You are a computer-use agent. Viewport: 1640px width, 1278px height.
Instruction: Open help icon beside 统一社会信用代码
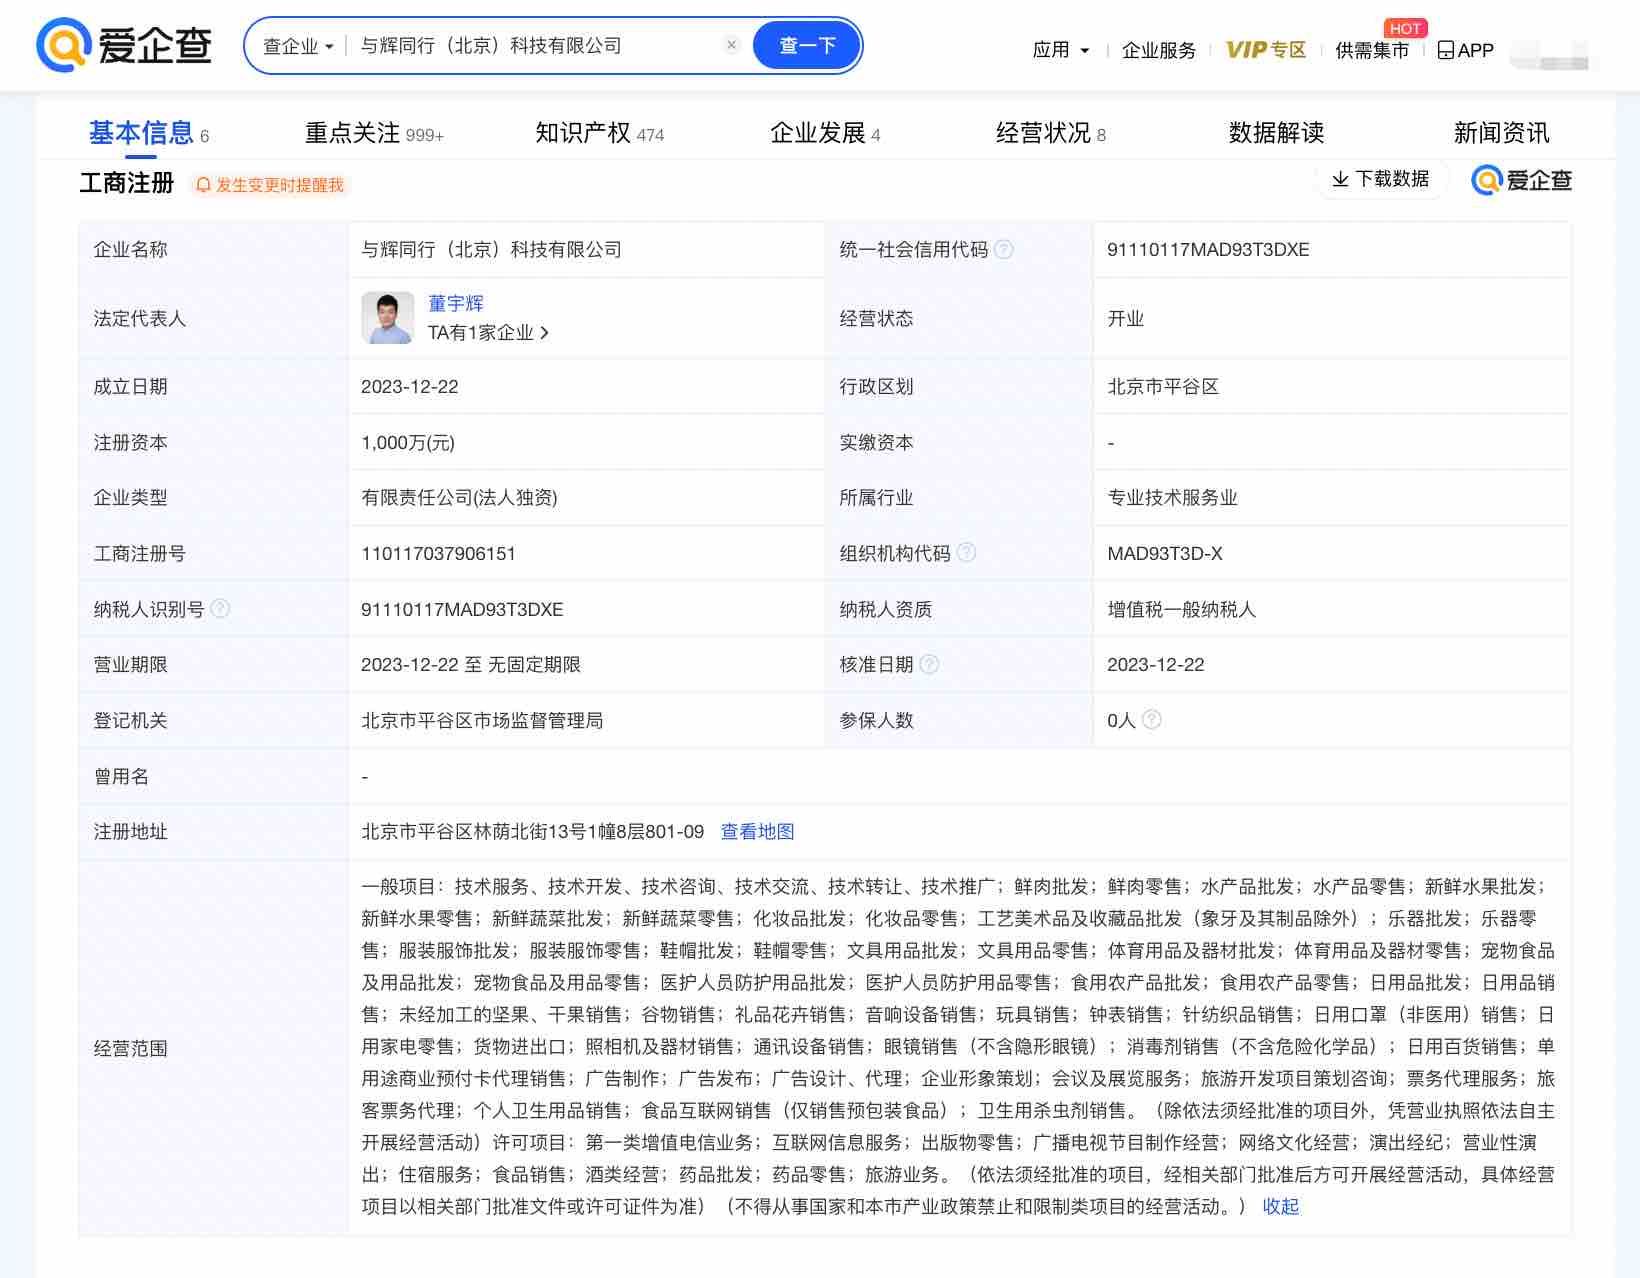point(1004,250)
